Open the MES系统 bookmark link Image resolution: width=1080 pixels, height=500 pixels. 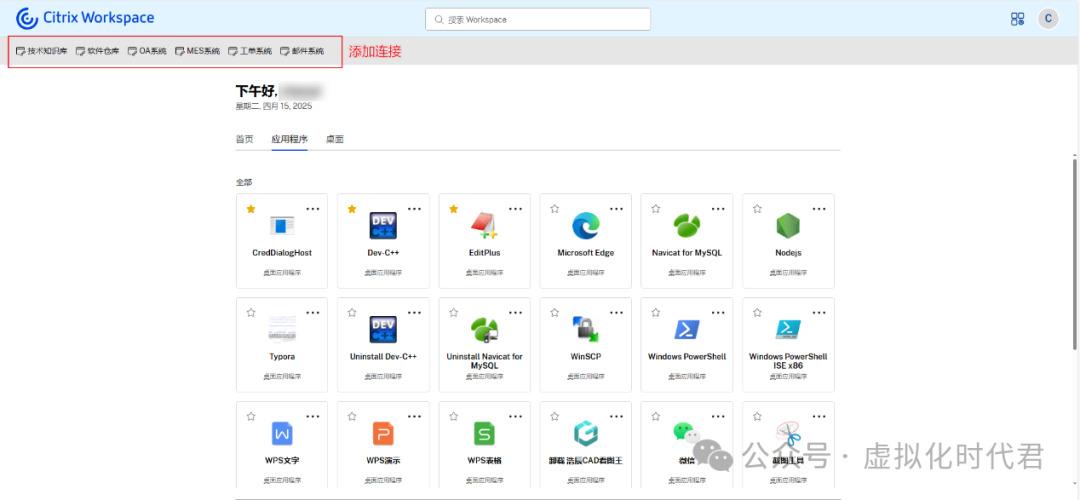(x=197, y=51)
